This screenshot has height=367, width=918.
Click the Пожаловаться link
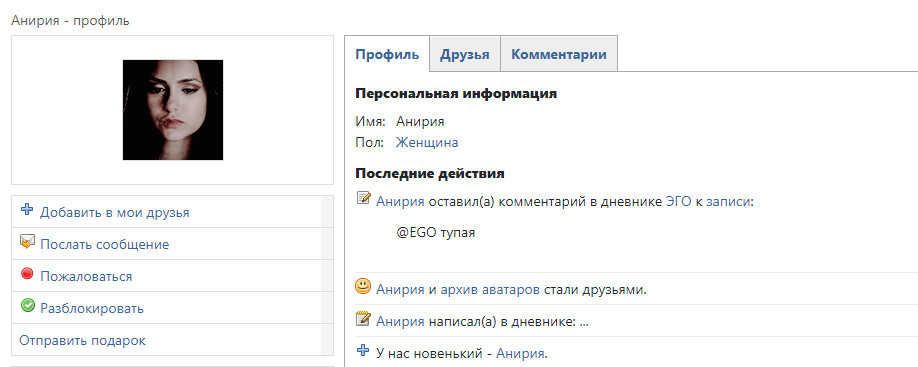click(x=86, y=276)
